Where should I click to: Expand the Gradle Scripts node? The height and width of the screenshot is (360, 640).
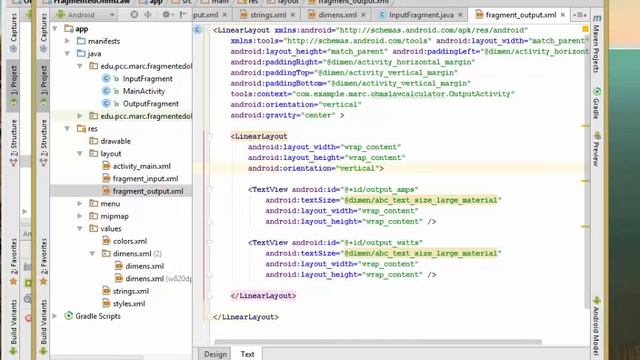[x=55, y=316]
